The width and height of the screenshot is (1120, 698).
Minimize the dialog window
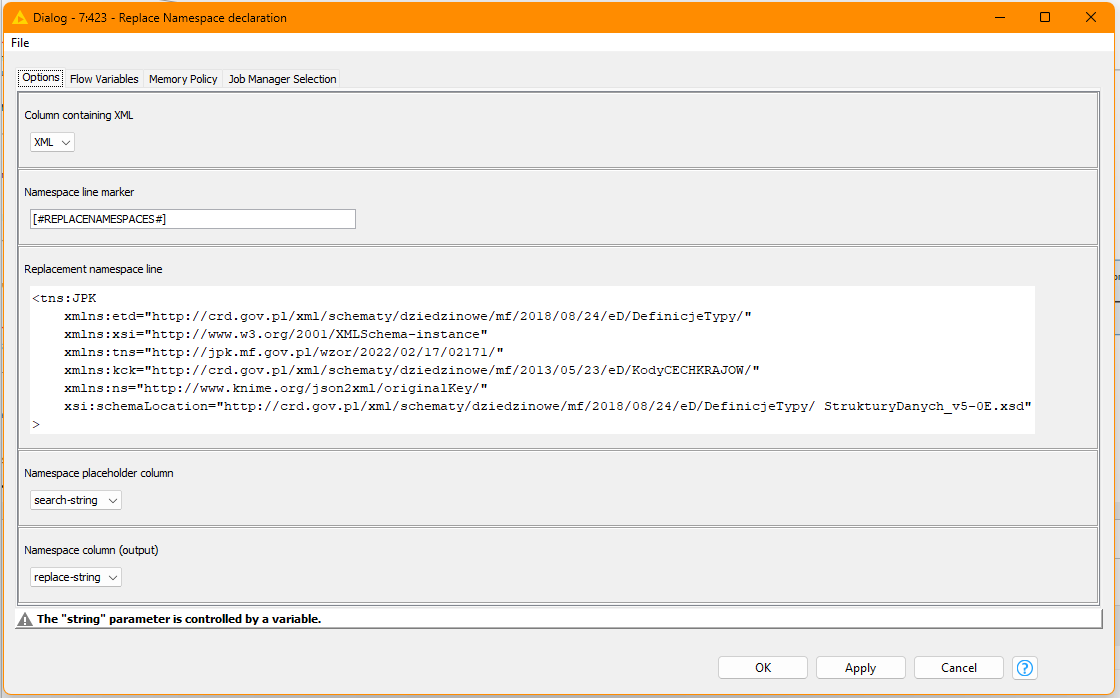(999, 17)
